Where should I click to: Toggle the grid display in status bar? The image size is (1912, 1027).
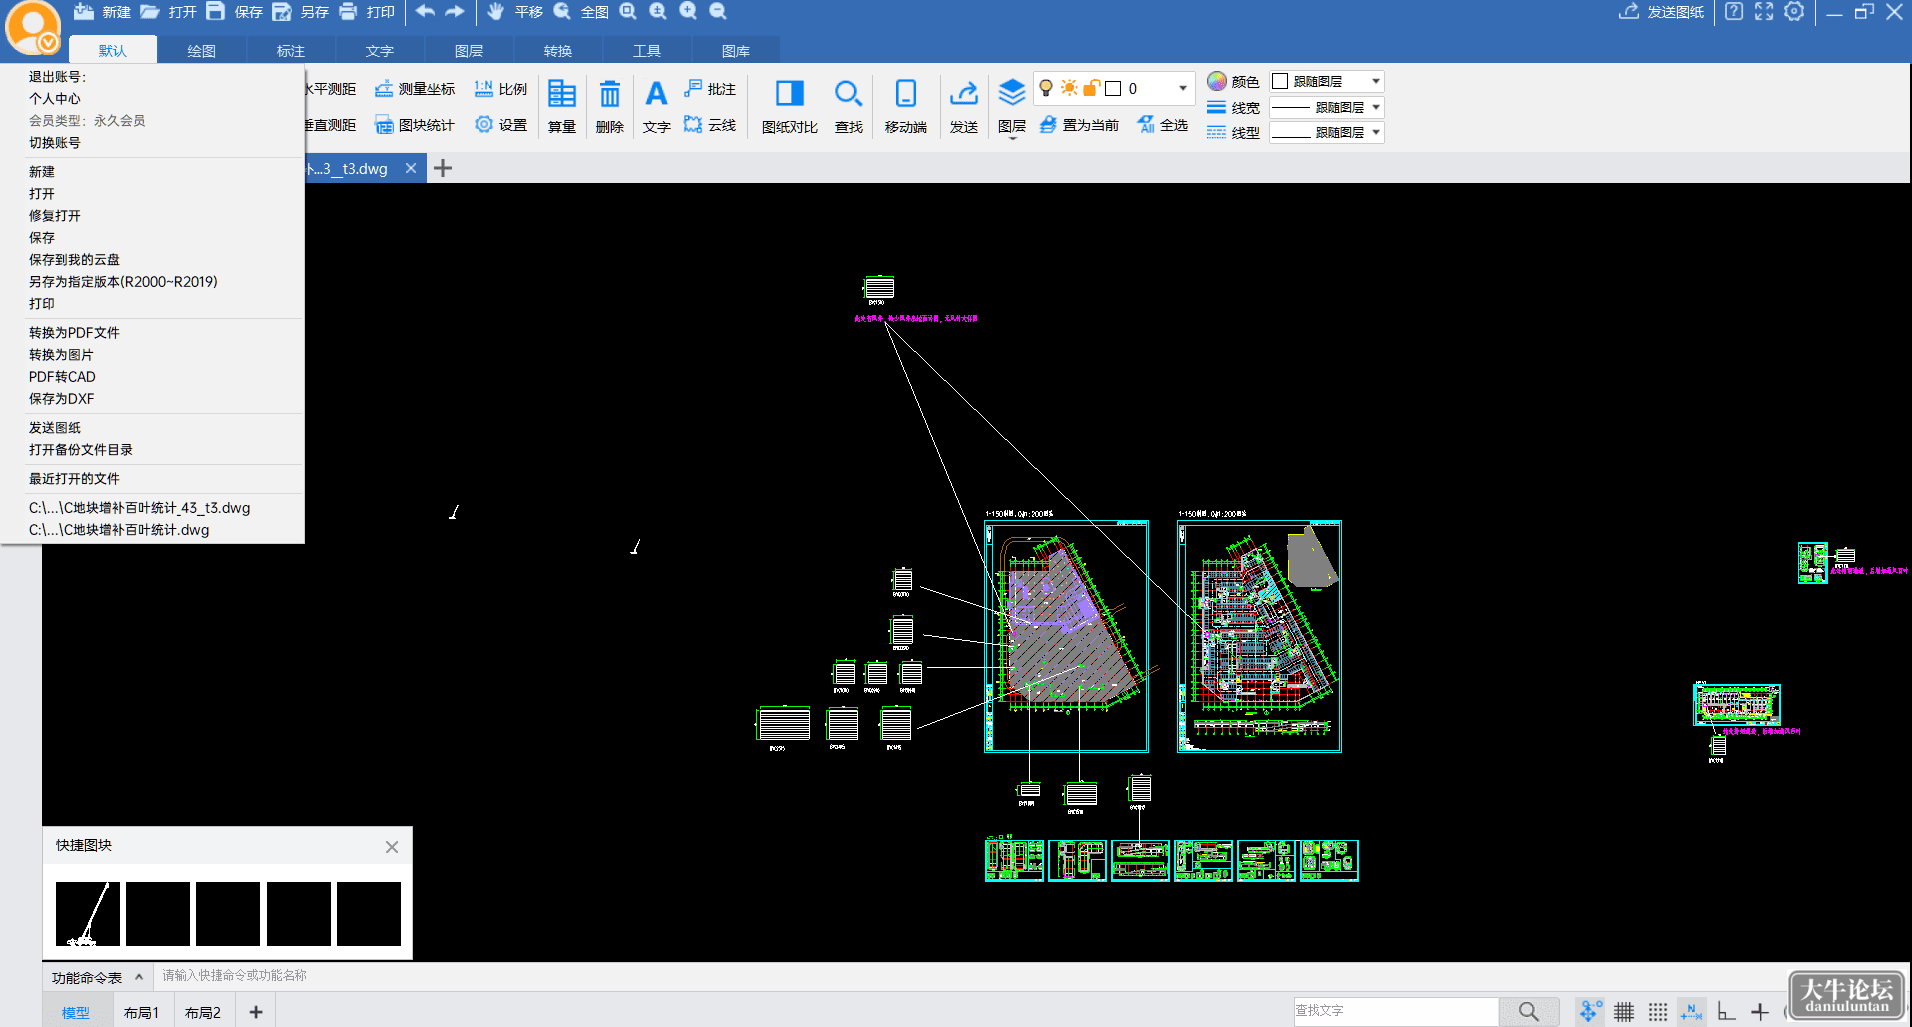pyautogui.click(x=1624, y=1012)
